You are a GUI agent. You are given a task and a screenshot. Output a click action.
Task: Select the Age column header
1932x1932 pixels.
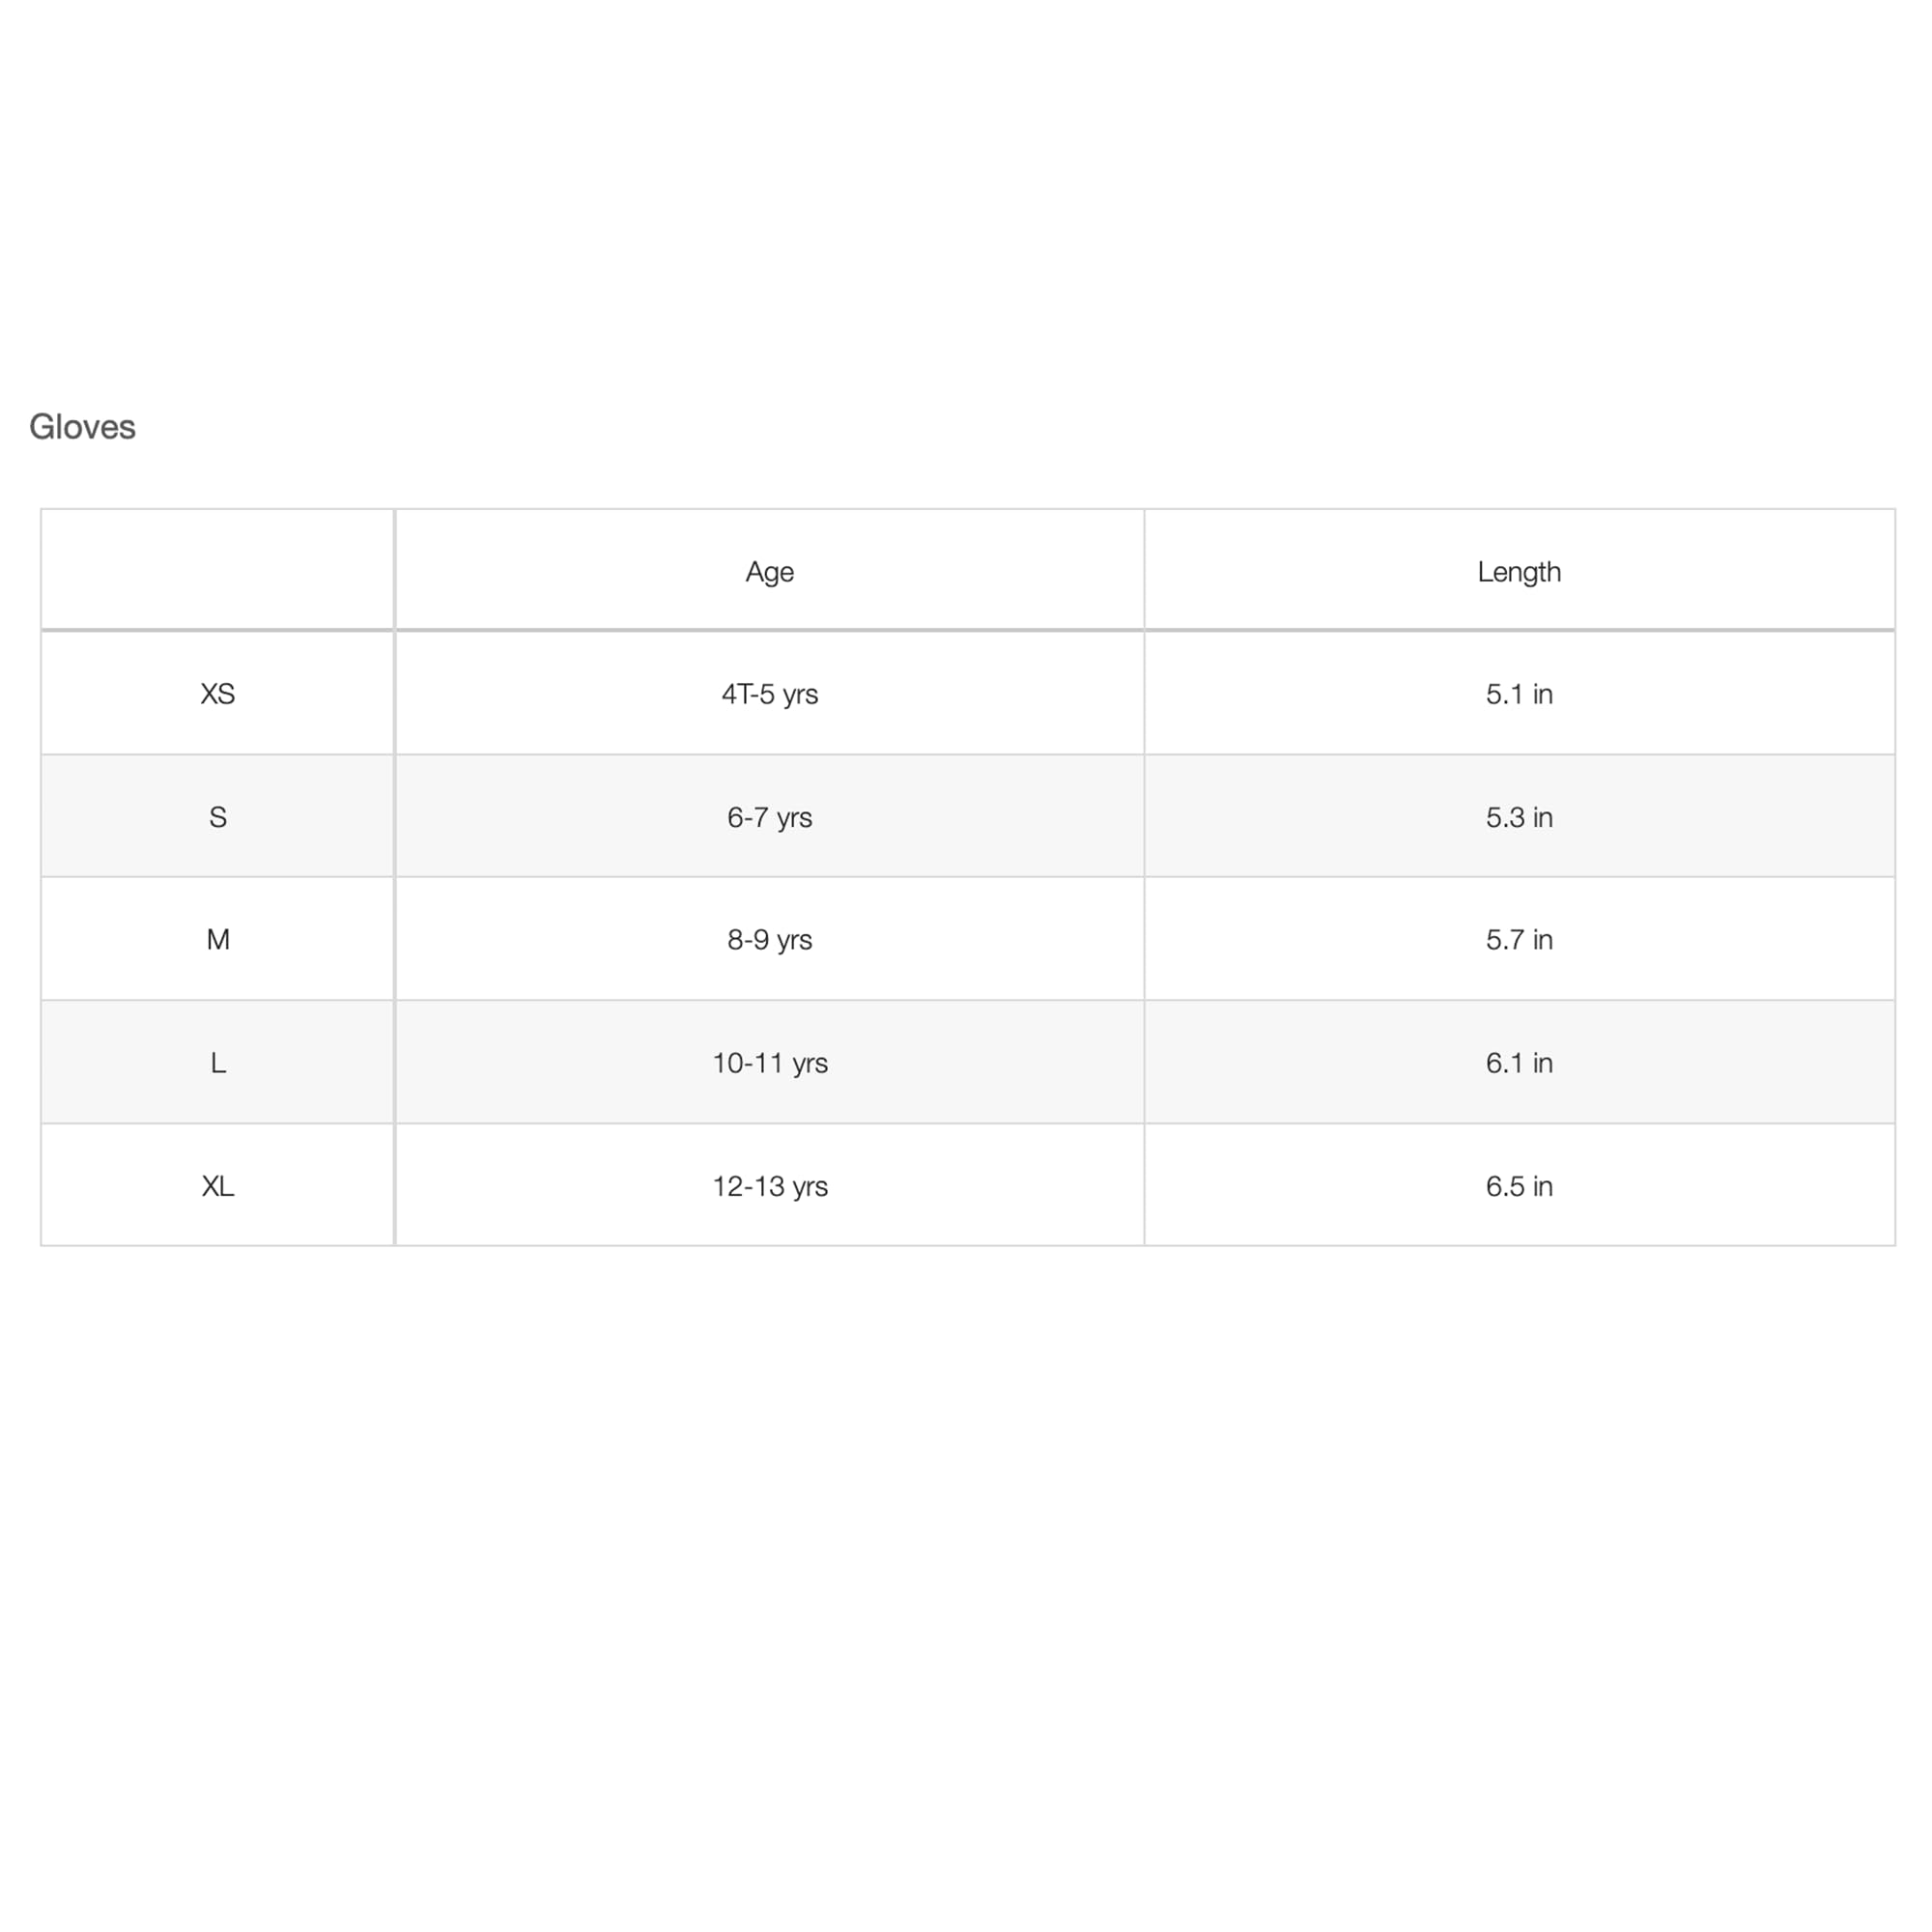(x=769, y=571)
